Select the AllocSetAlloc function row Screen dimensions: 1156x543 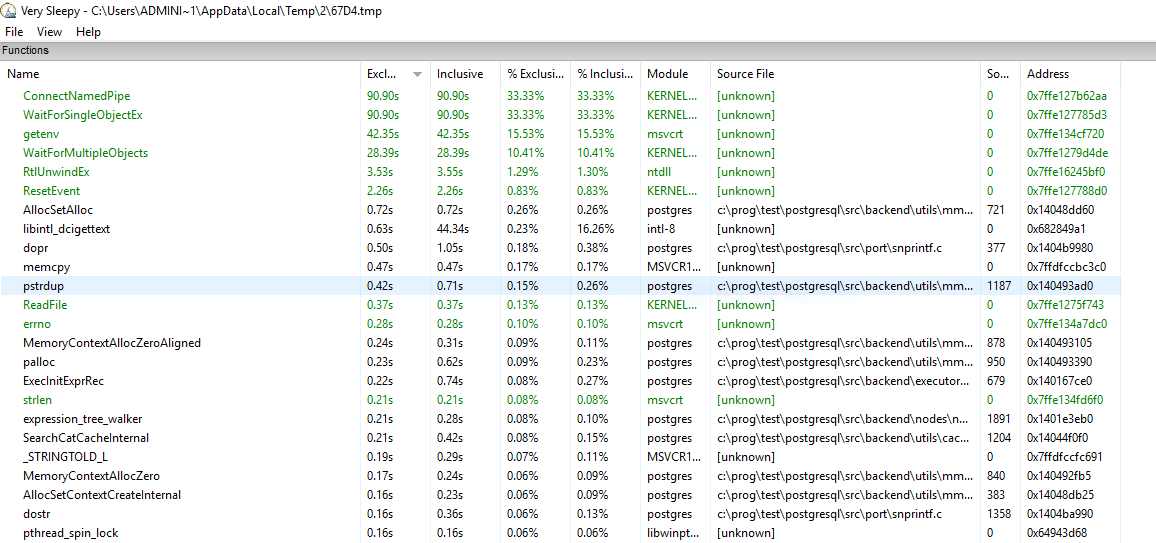point(58,210)
